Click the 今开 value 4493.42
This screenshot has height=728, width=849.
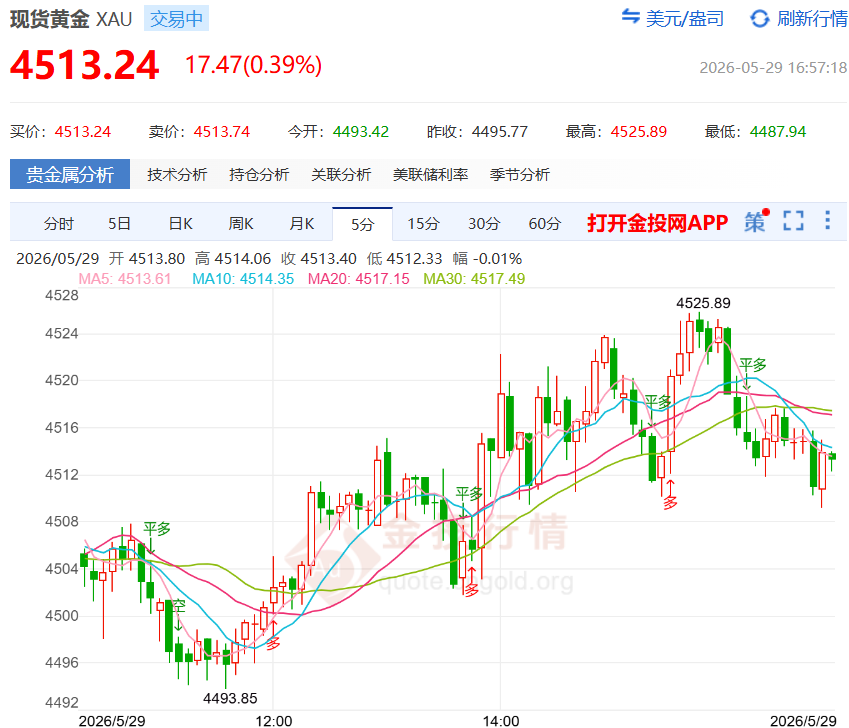(361, 132)
